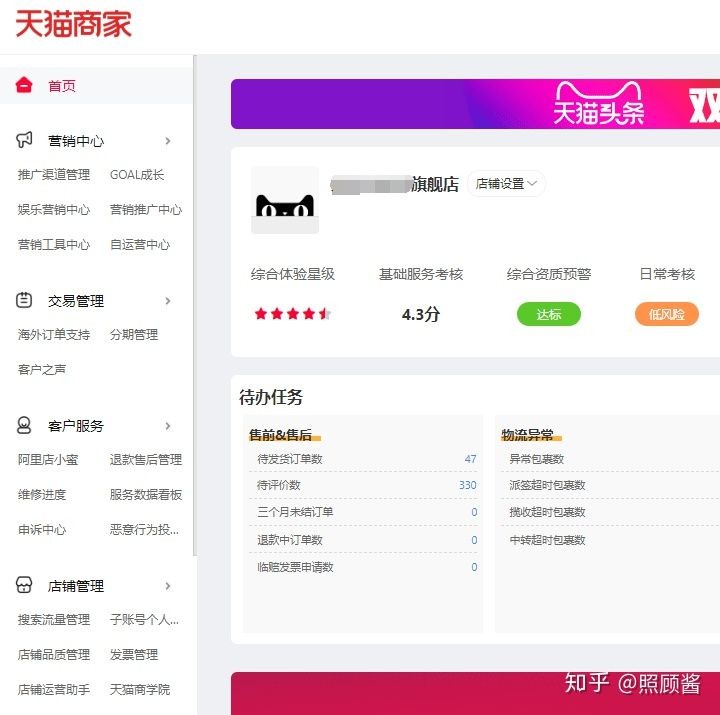This screenshot has width=720, height=715.
Task: Click the five-star rating display
Action: [292, 314]
